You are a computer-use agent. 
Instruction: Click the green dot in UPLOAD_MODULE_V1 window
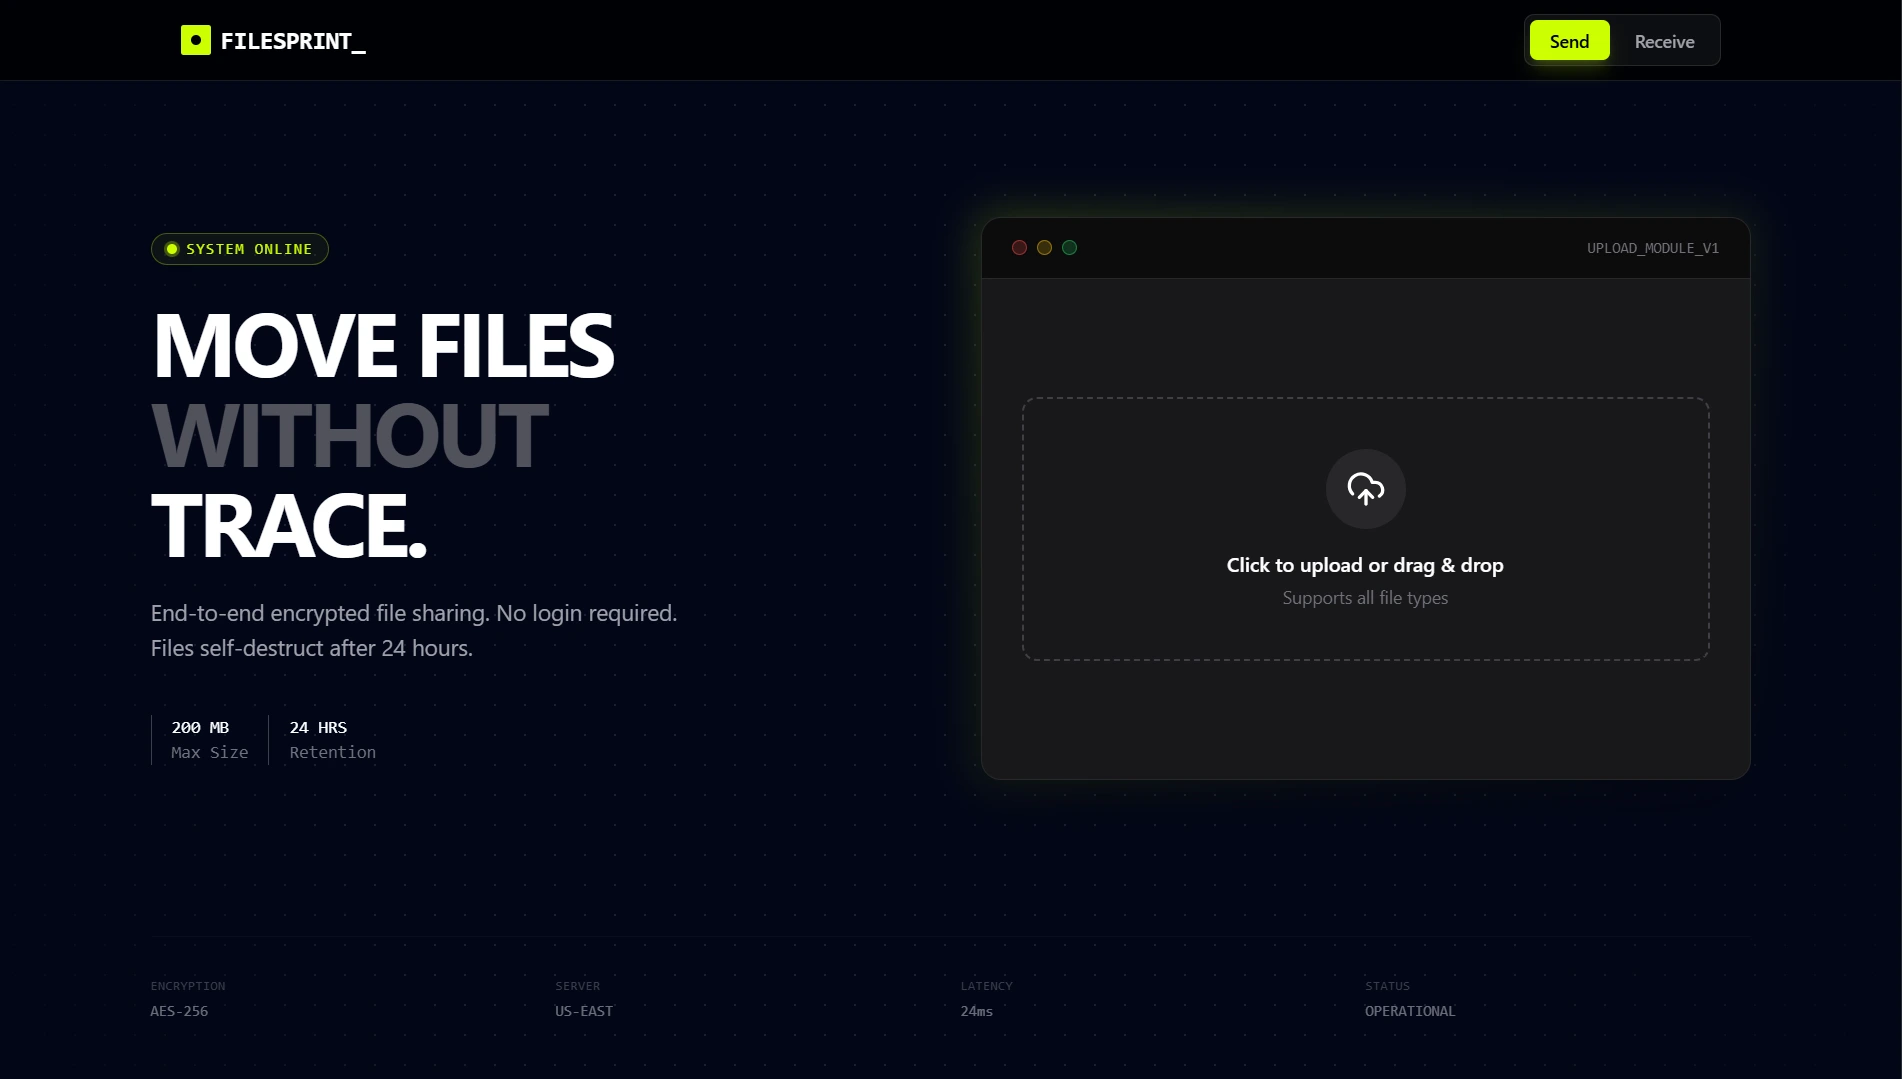[x=1069, y=247]
